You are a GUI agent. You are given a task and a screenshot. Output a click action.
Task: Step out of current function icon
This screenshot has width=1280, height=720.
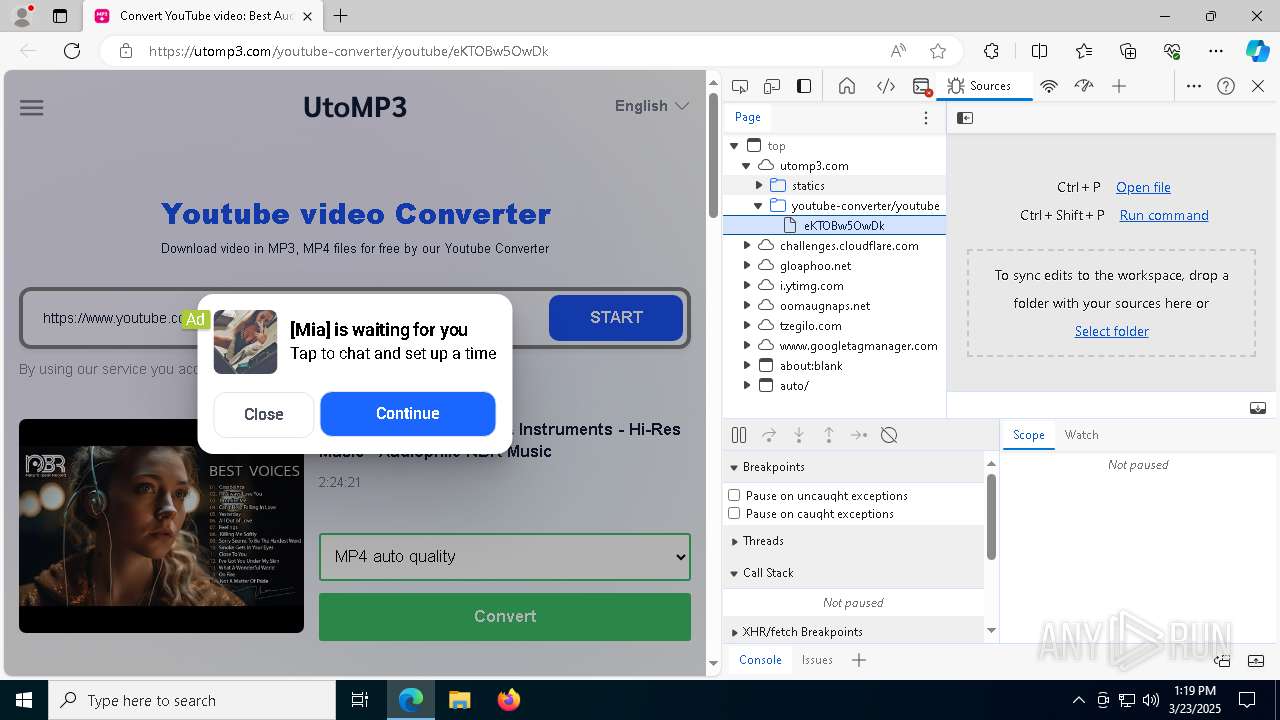[x=829, y=435]
